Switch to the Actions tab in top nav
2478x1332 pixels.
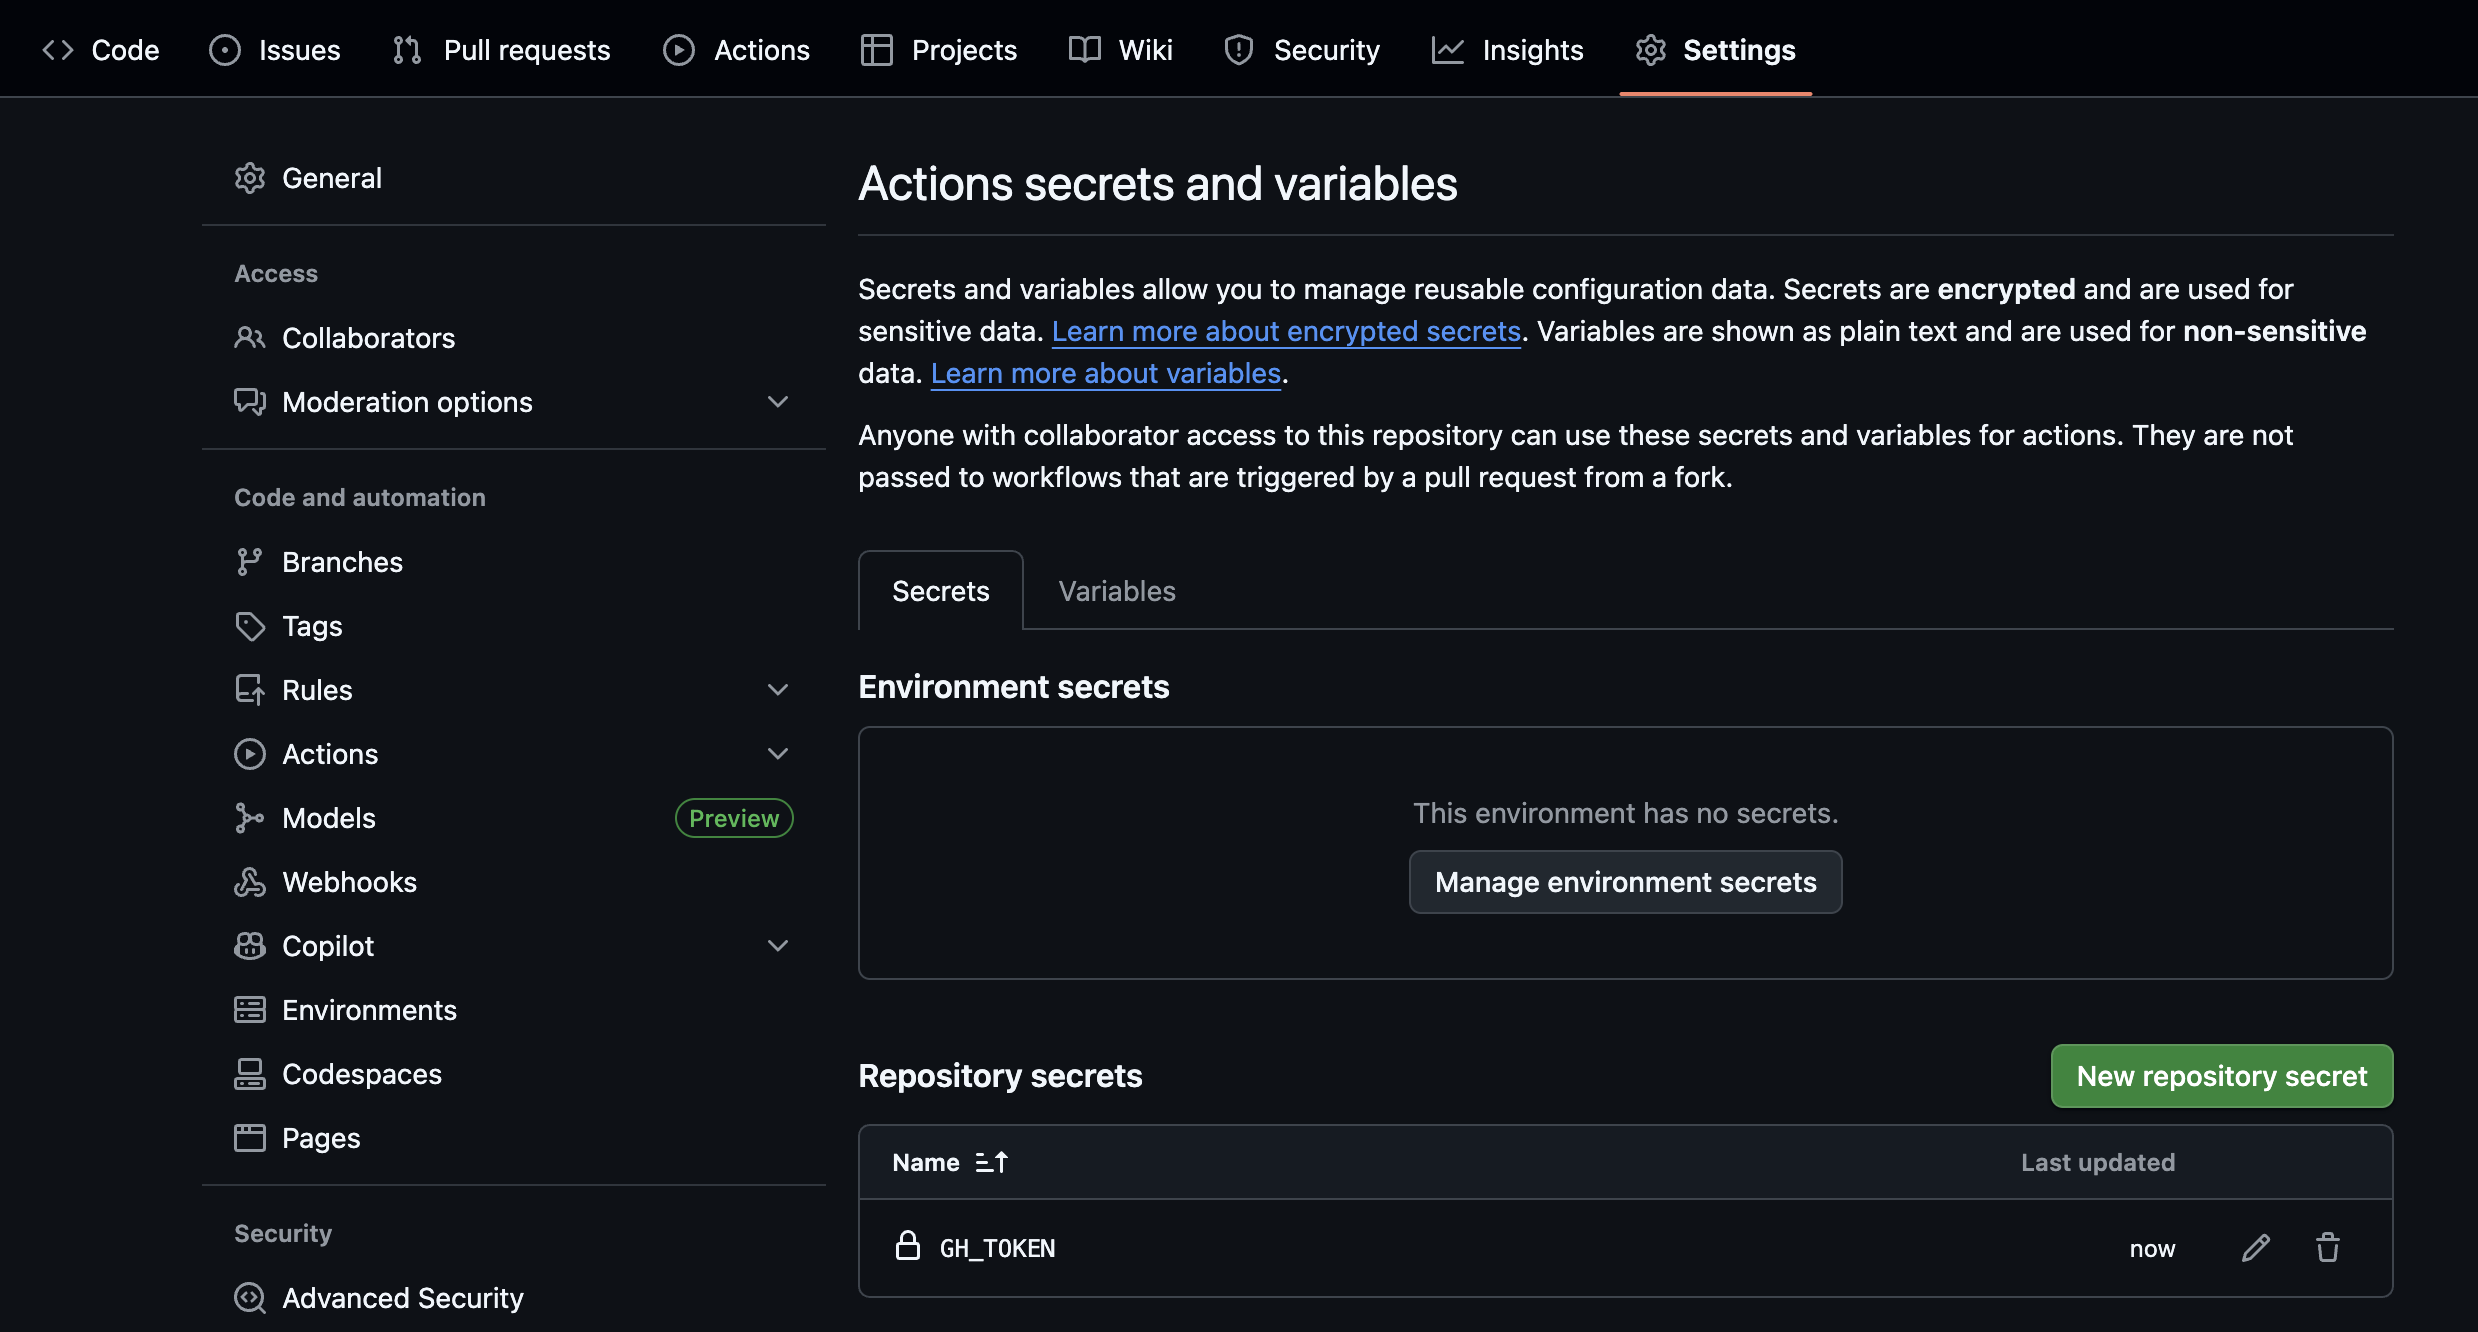736,50
